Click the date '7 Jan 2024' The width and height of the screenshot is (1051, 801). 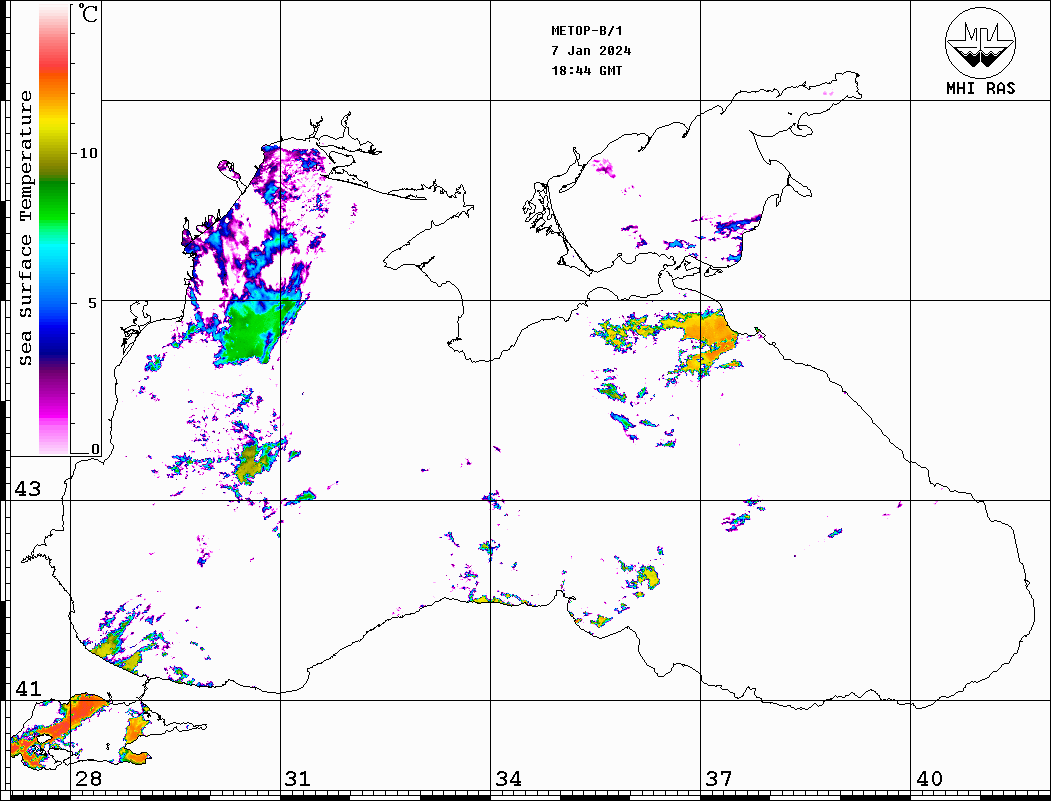tap(591, 51)
